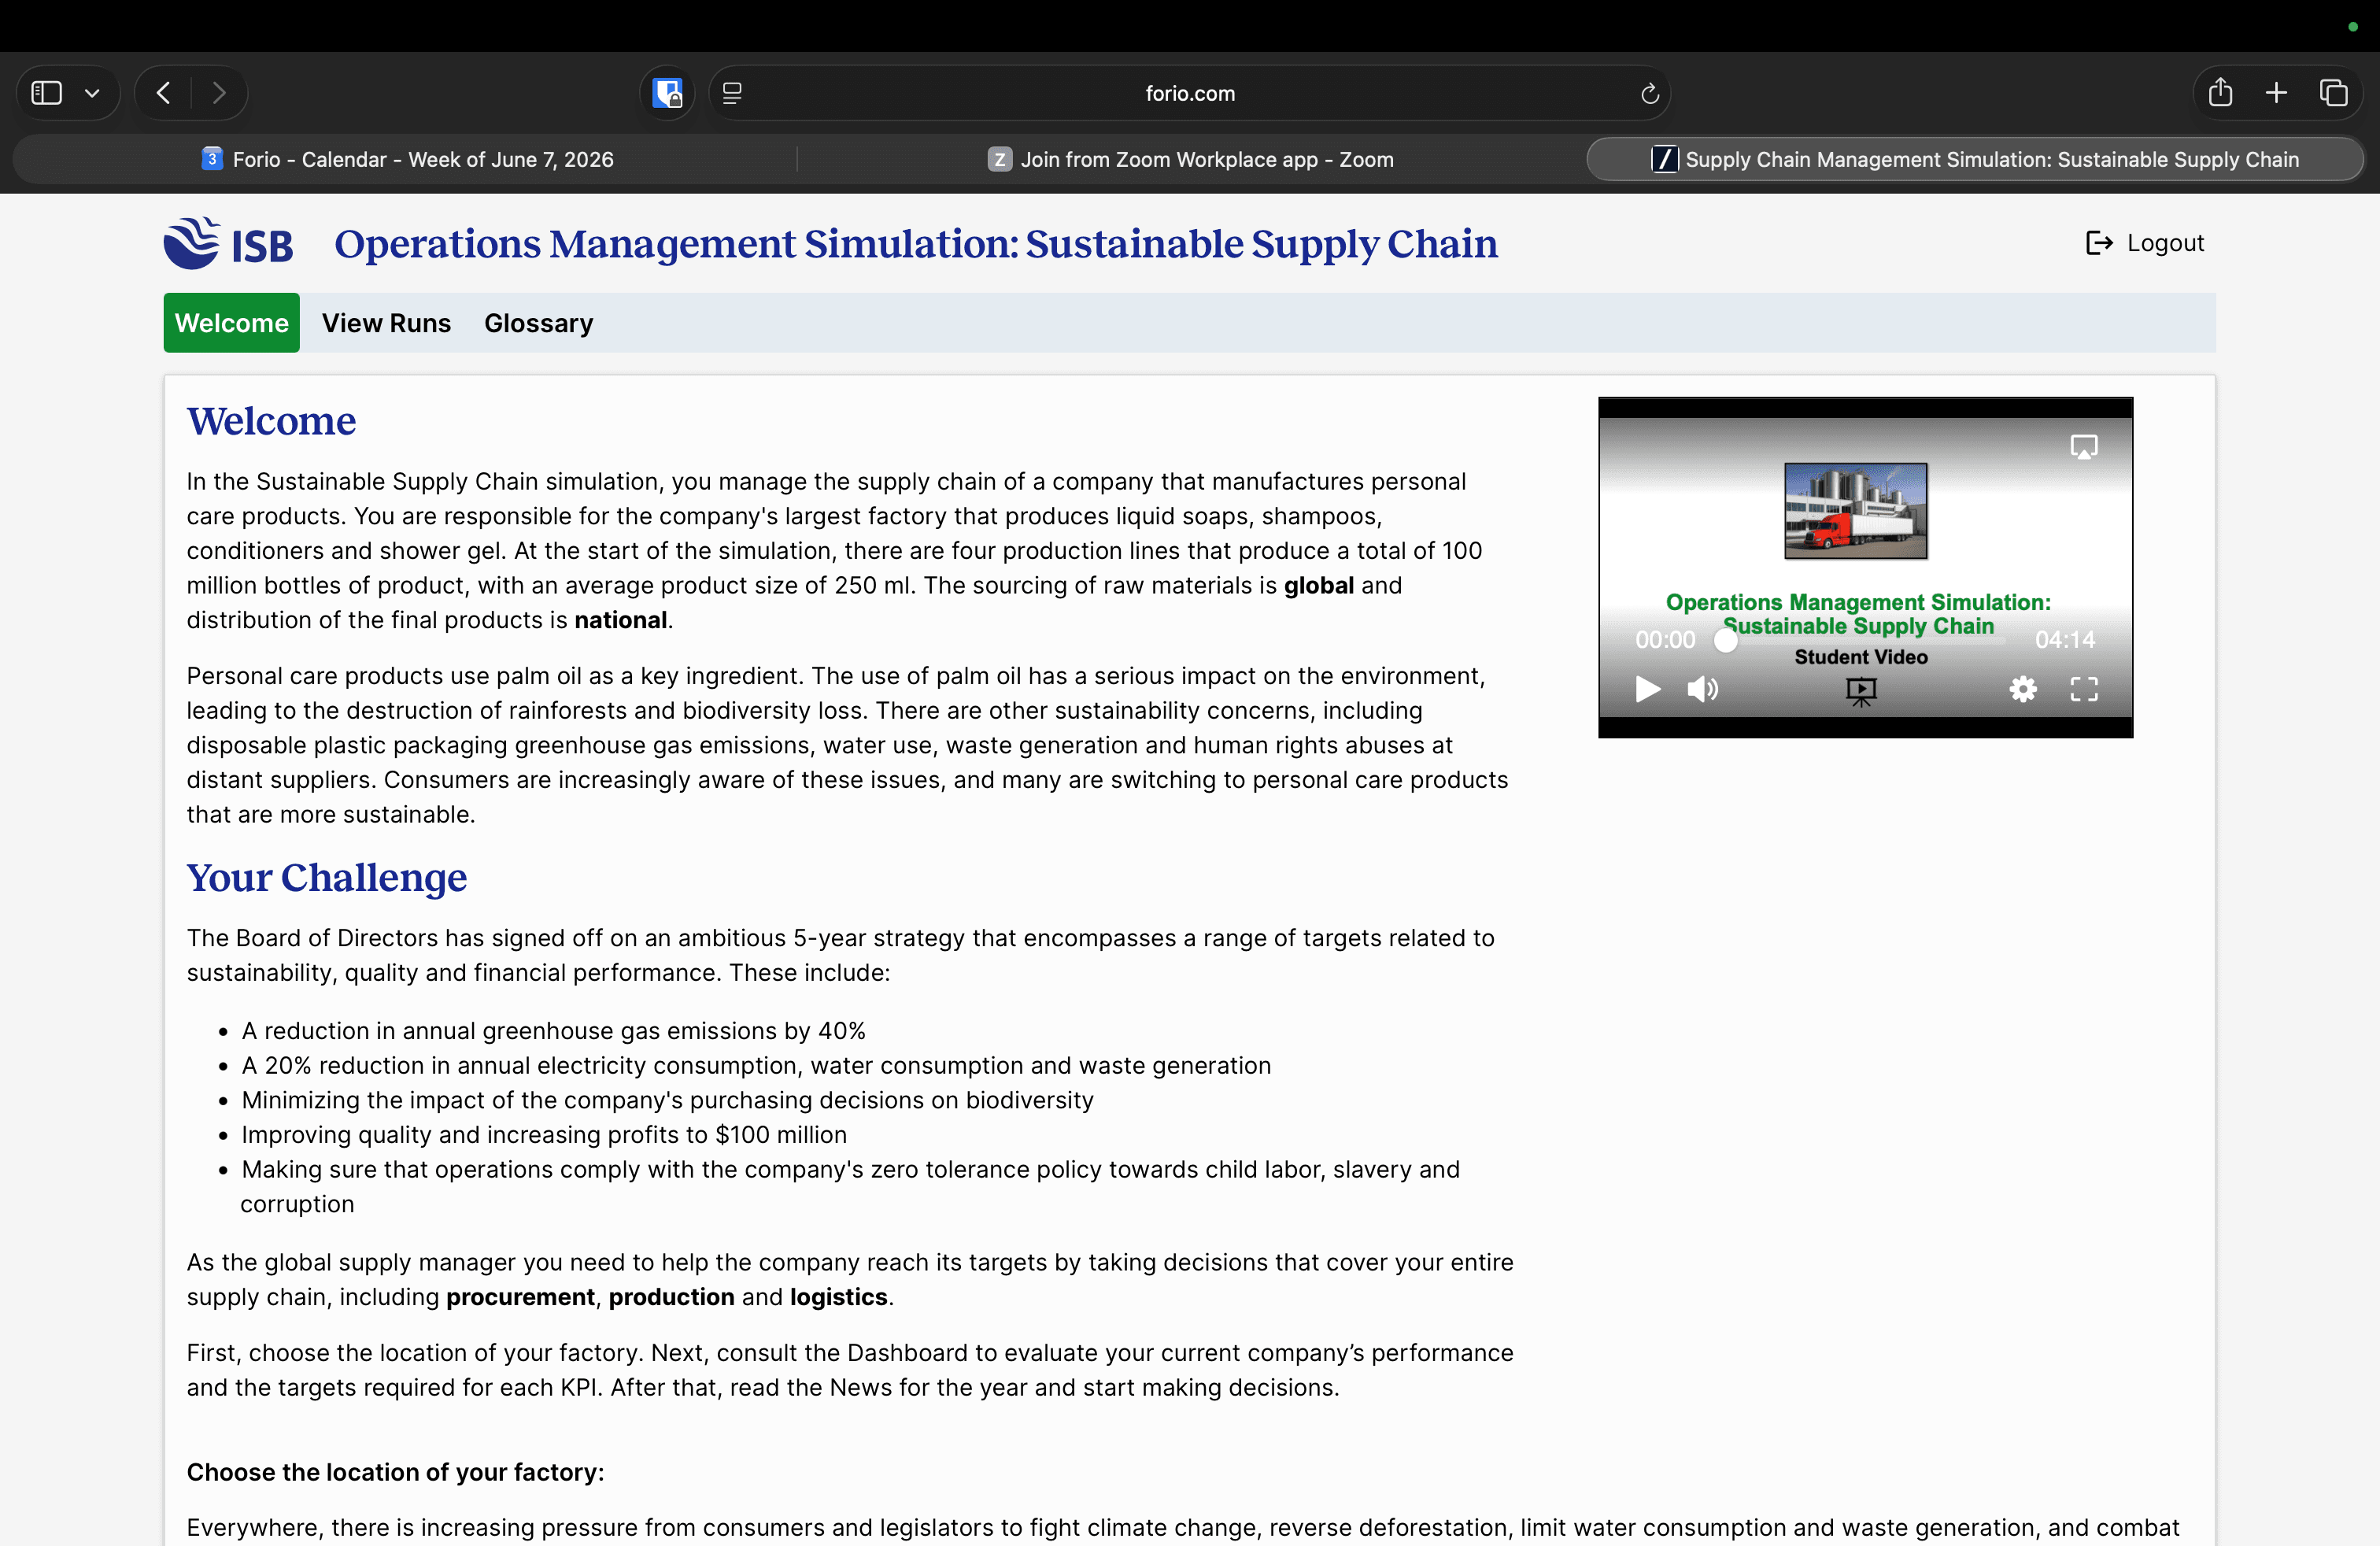The image size is (2380, 1546).
Task: Select the Supply Chain Management Simulation tab
Action: [x=1975, y=159]
